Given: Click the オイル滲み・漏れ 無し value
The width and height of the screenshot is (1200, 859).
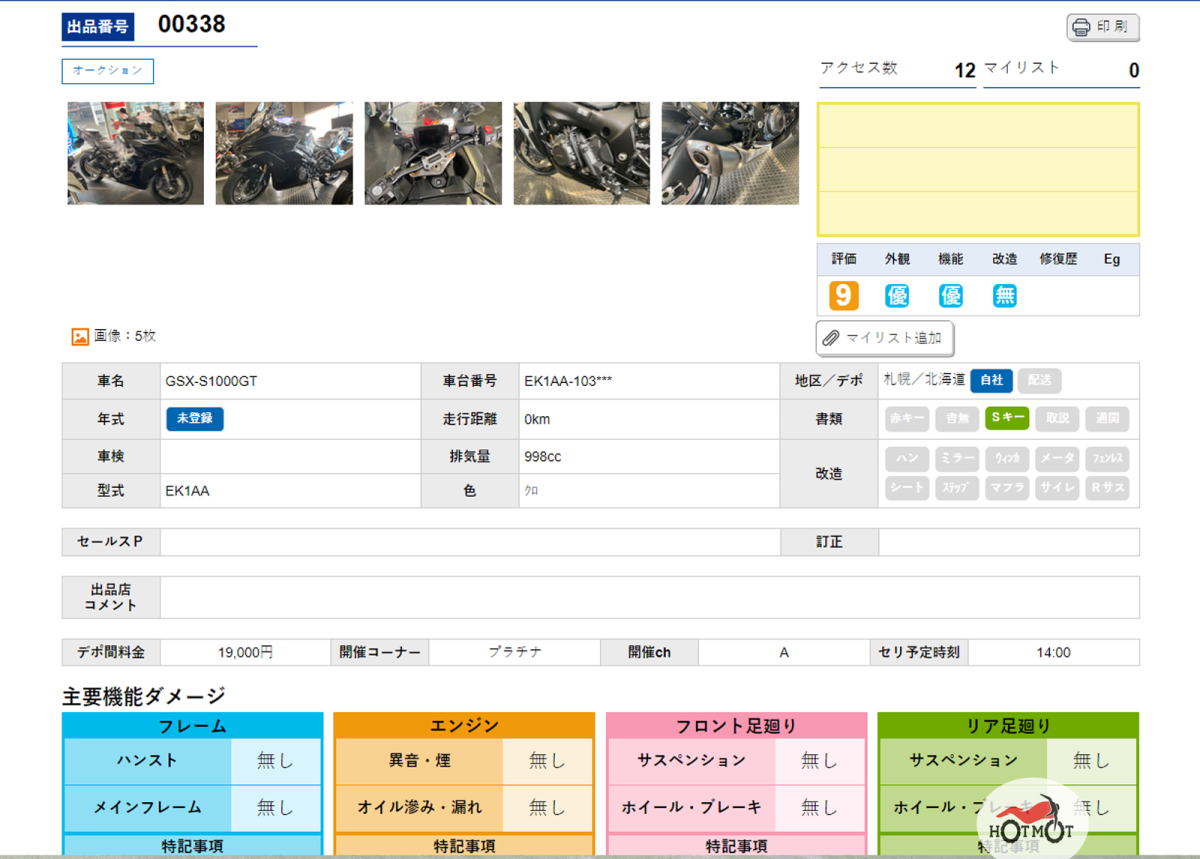Looking at the screenshot, I should point(547,808).
